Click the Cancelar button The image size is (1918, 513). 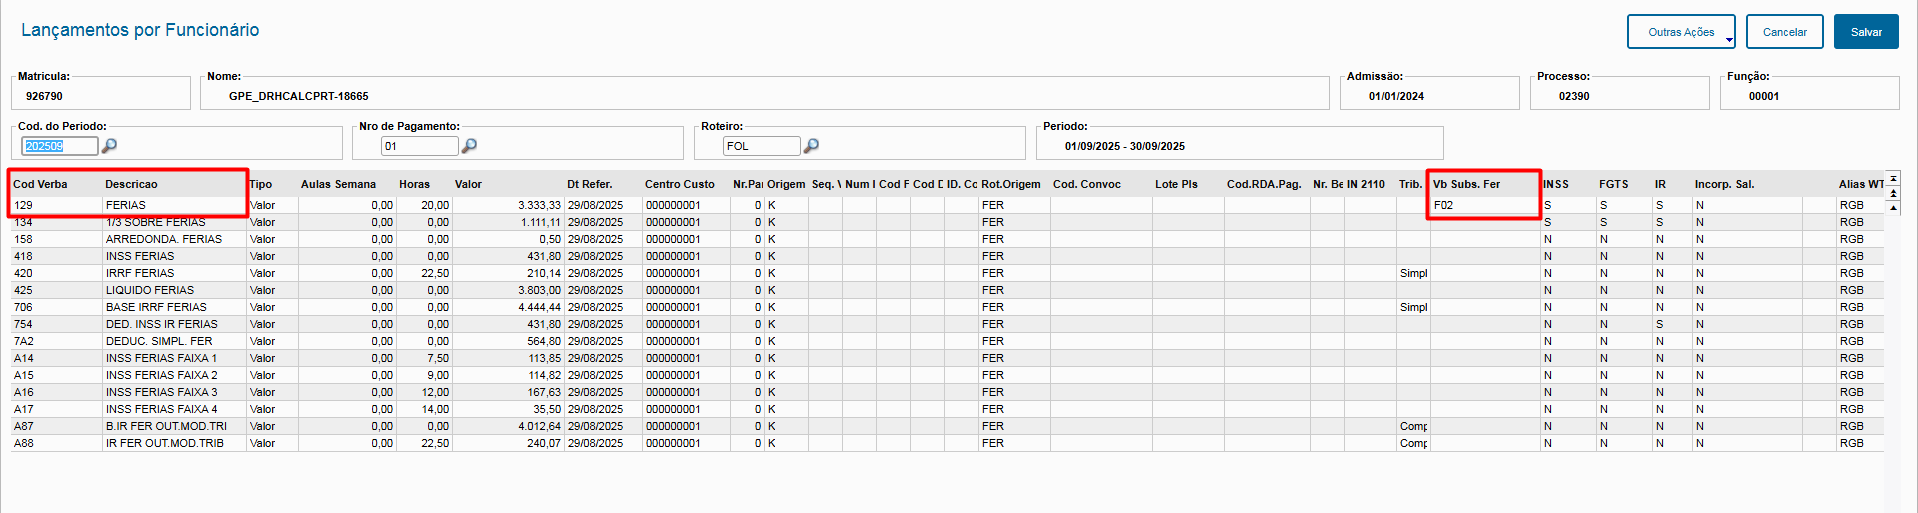(x=1784, y=32)
